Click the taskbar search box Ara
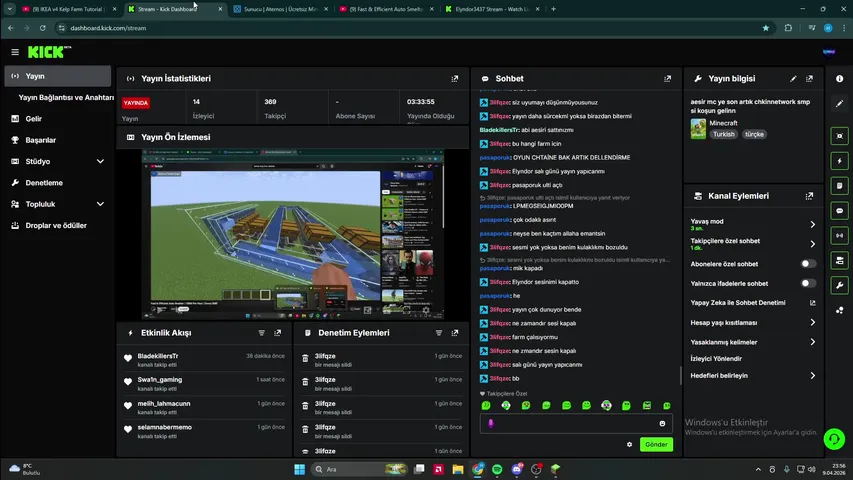This screenshot has width=853, height=480. [x=360, y=469]
